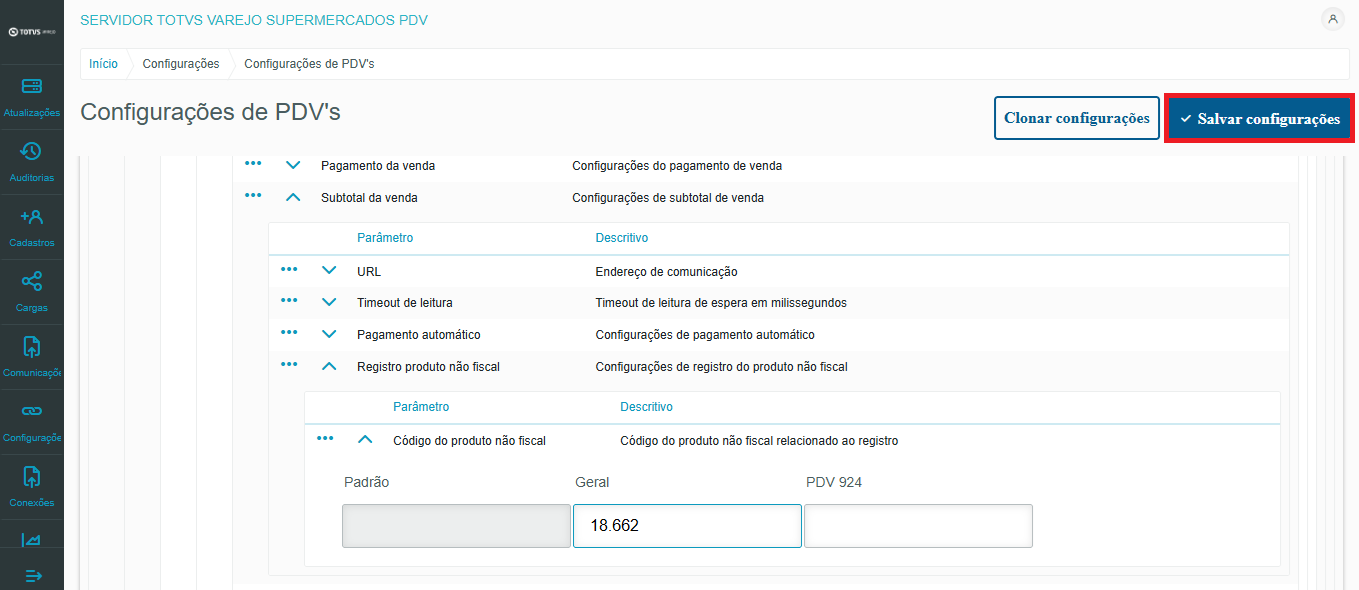Expand the sidebar menu arrow icon
Screen dimensions: 1359x590
coord(33,575)
